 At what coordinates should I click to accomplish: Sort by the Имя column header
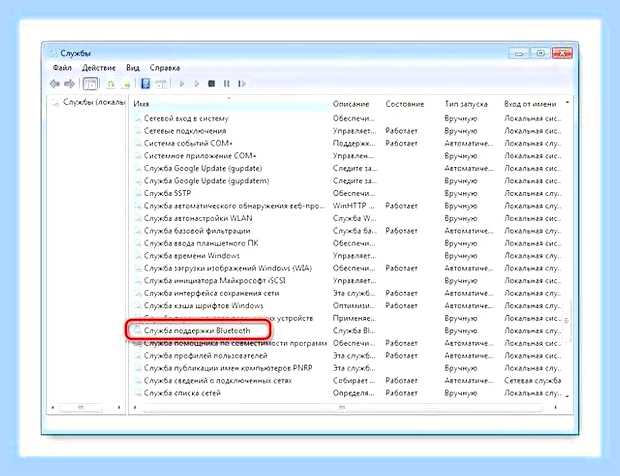click(x=141, y=104)
